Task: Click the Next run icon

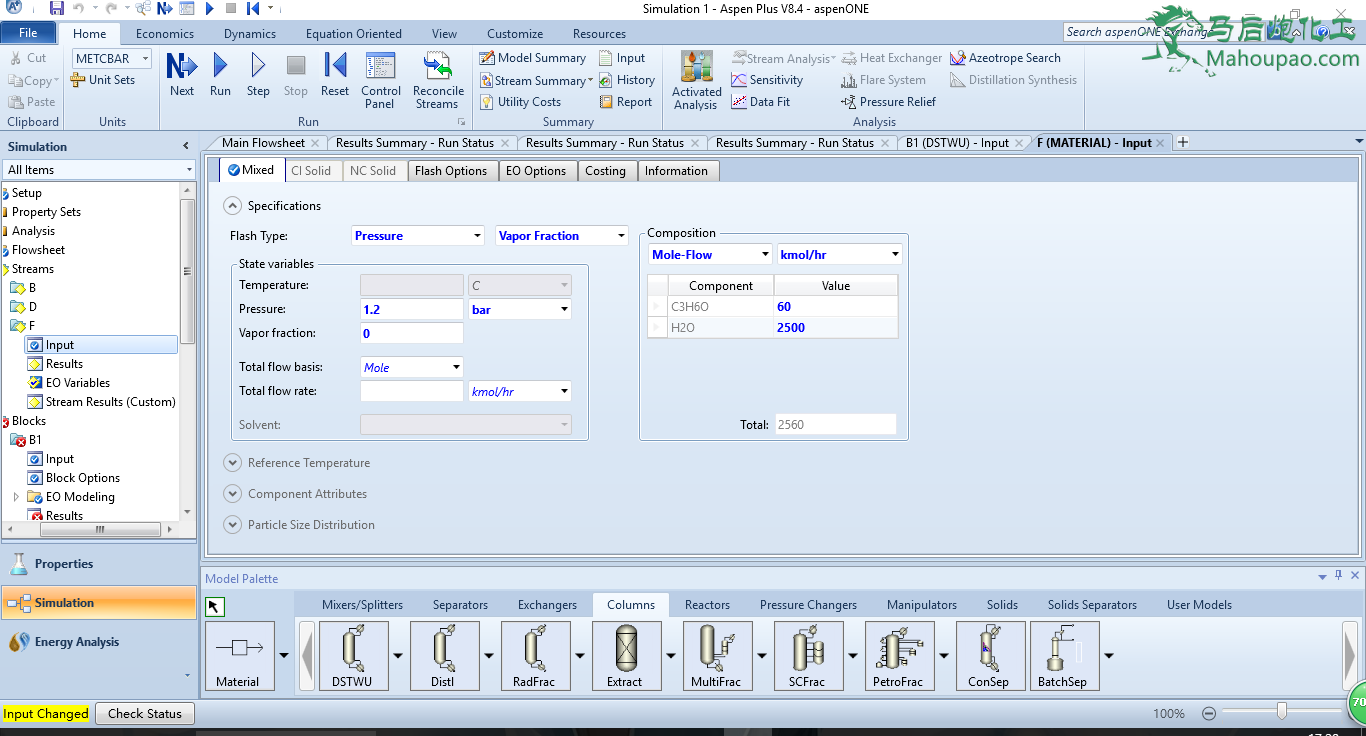Action: click(x=181, y=75)
